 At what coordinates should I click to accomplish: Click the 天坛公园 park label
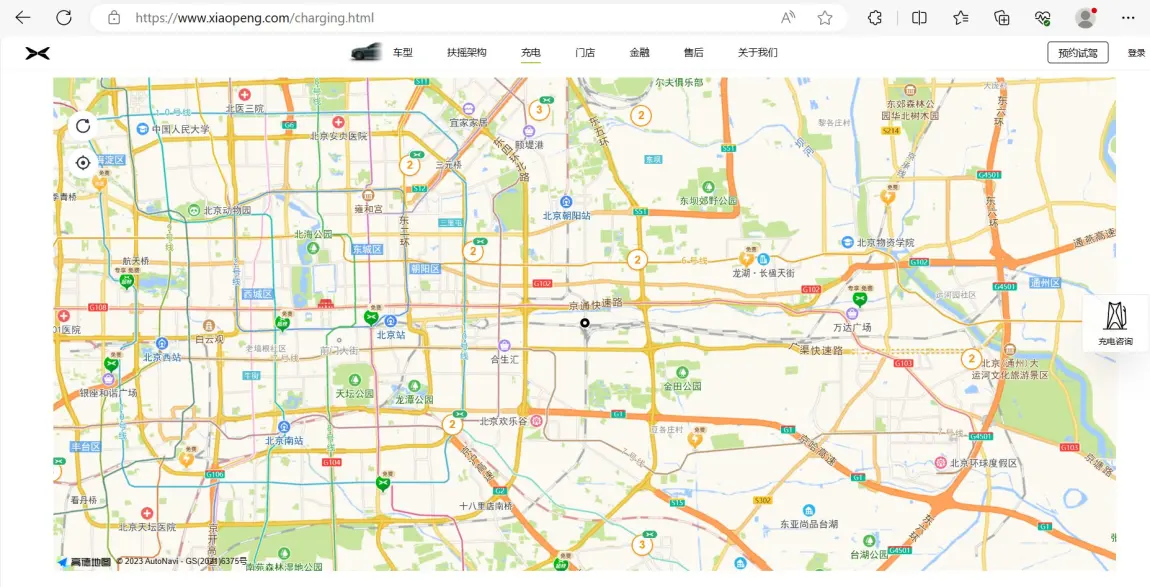[x=355, y=394]
